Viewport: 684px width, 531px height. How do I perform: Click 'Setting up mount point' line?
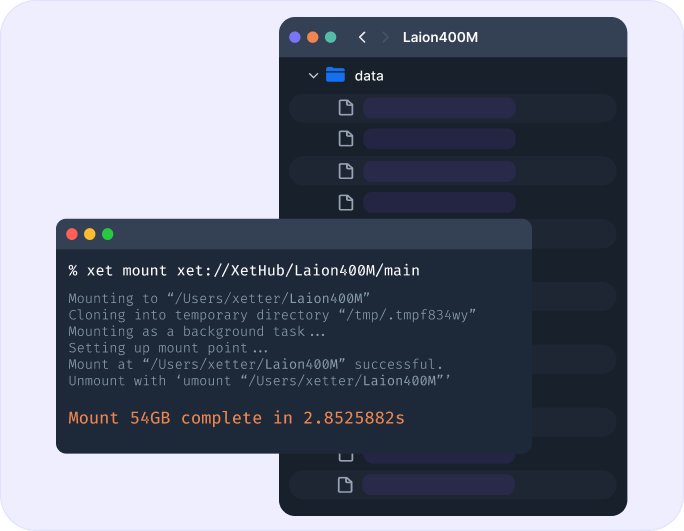168,348
